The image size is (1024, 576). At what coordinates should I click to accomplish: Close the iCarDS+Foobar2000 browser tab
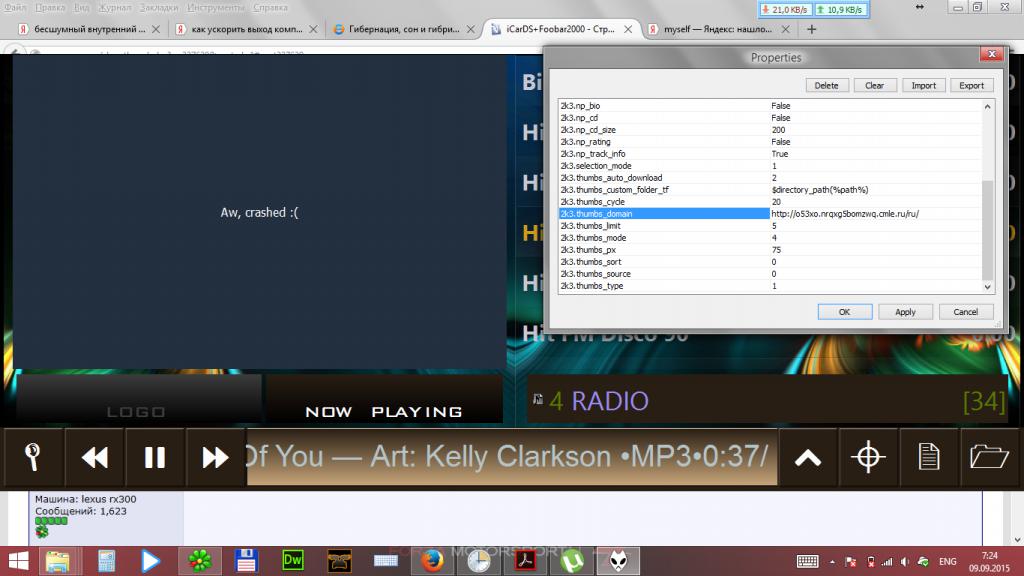[628, 29]
